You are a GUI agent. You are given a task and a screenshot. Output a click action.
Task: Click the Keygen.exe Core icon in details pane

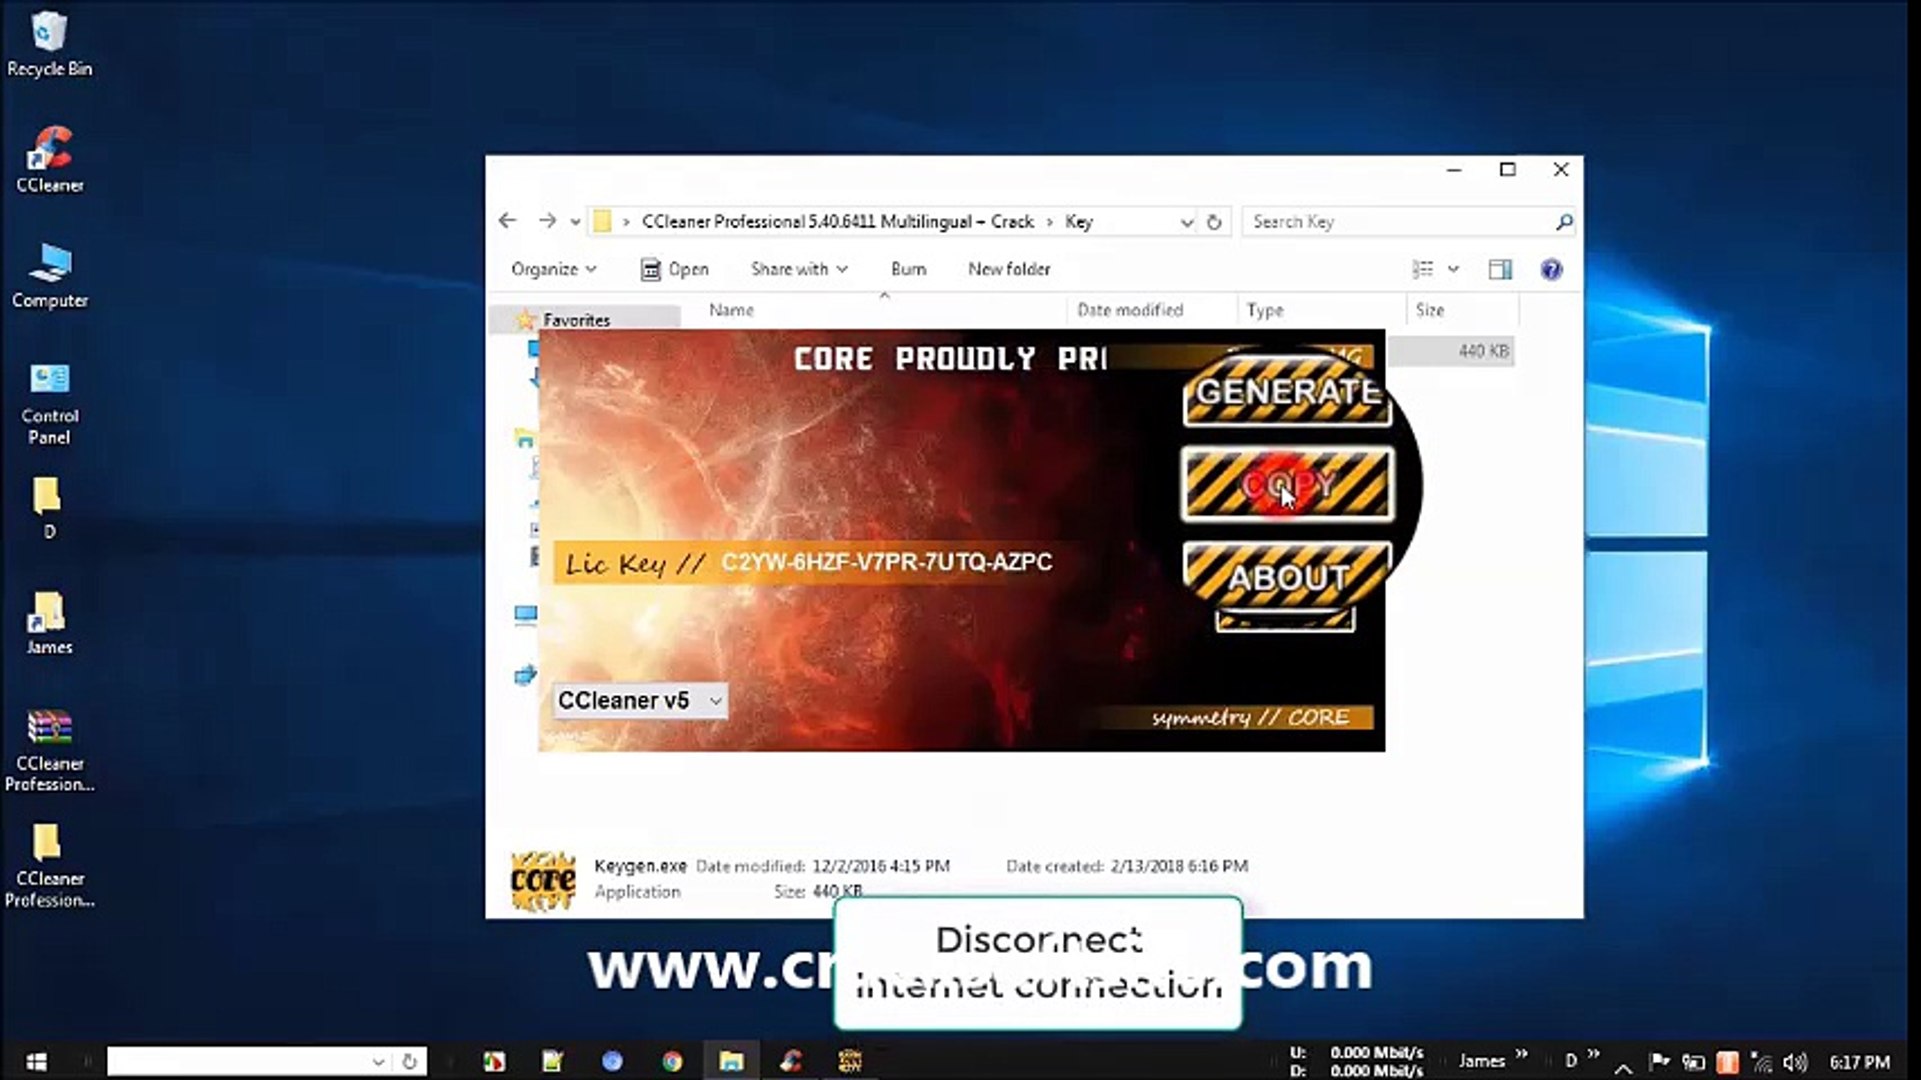[x=543, y=880]
